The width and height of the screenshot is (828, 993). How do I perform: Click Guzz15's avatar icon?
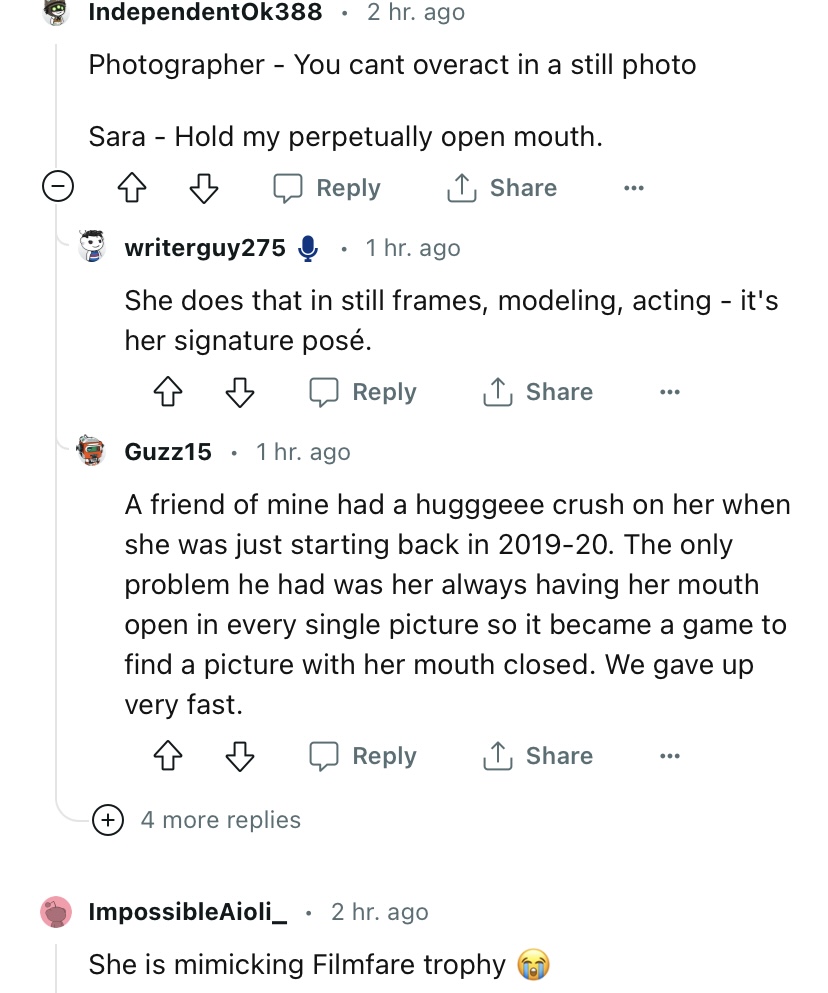[93, 452]
